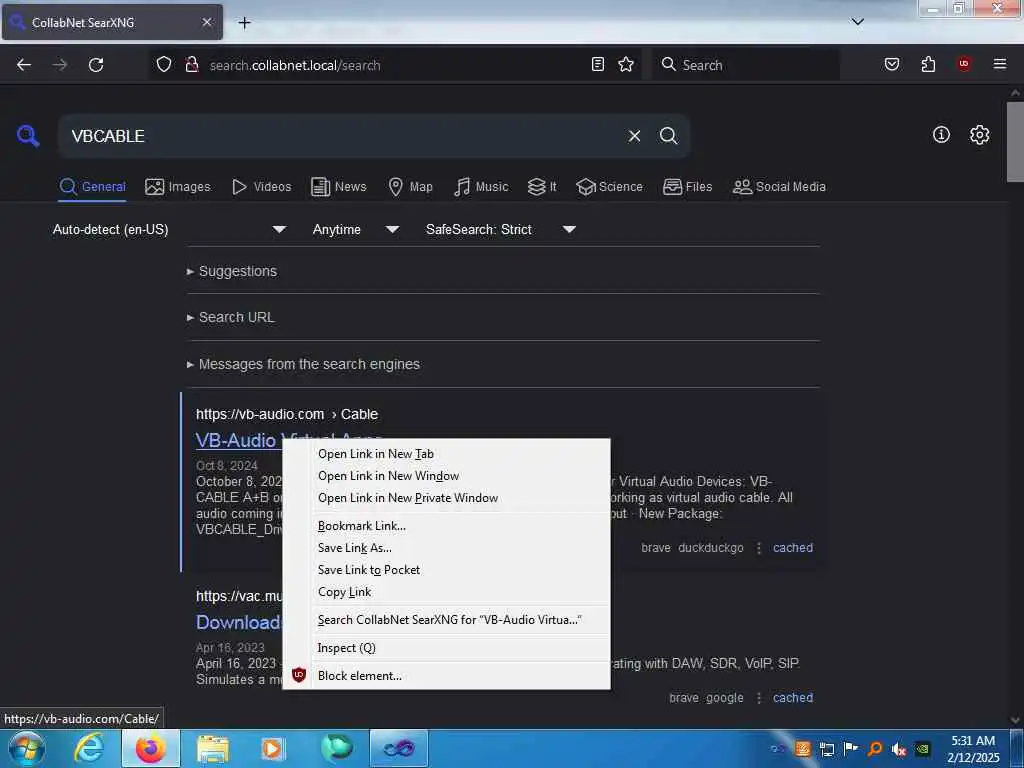Select the General category tab
Viewport: 1024px width, 768px height.
tap(92, 187)
